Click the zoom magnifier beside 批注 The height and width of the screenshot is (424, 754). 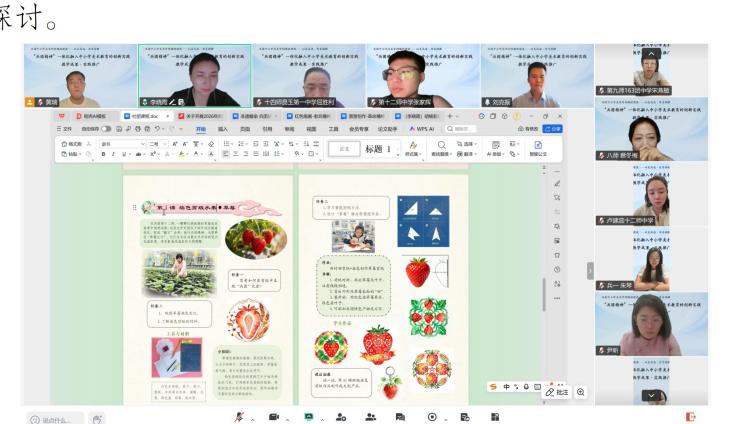[x=581, y=392]
